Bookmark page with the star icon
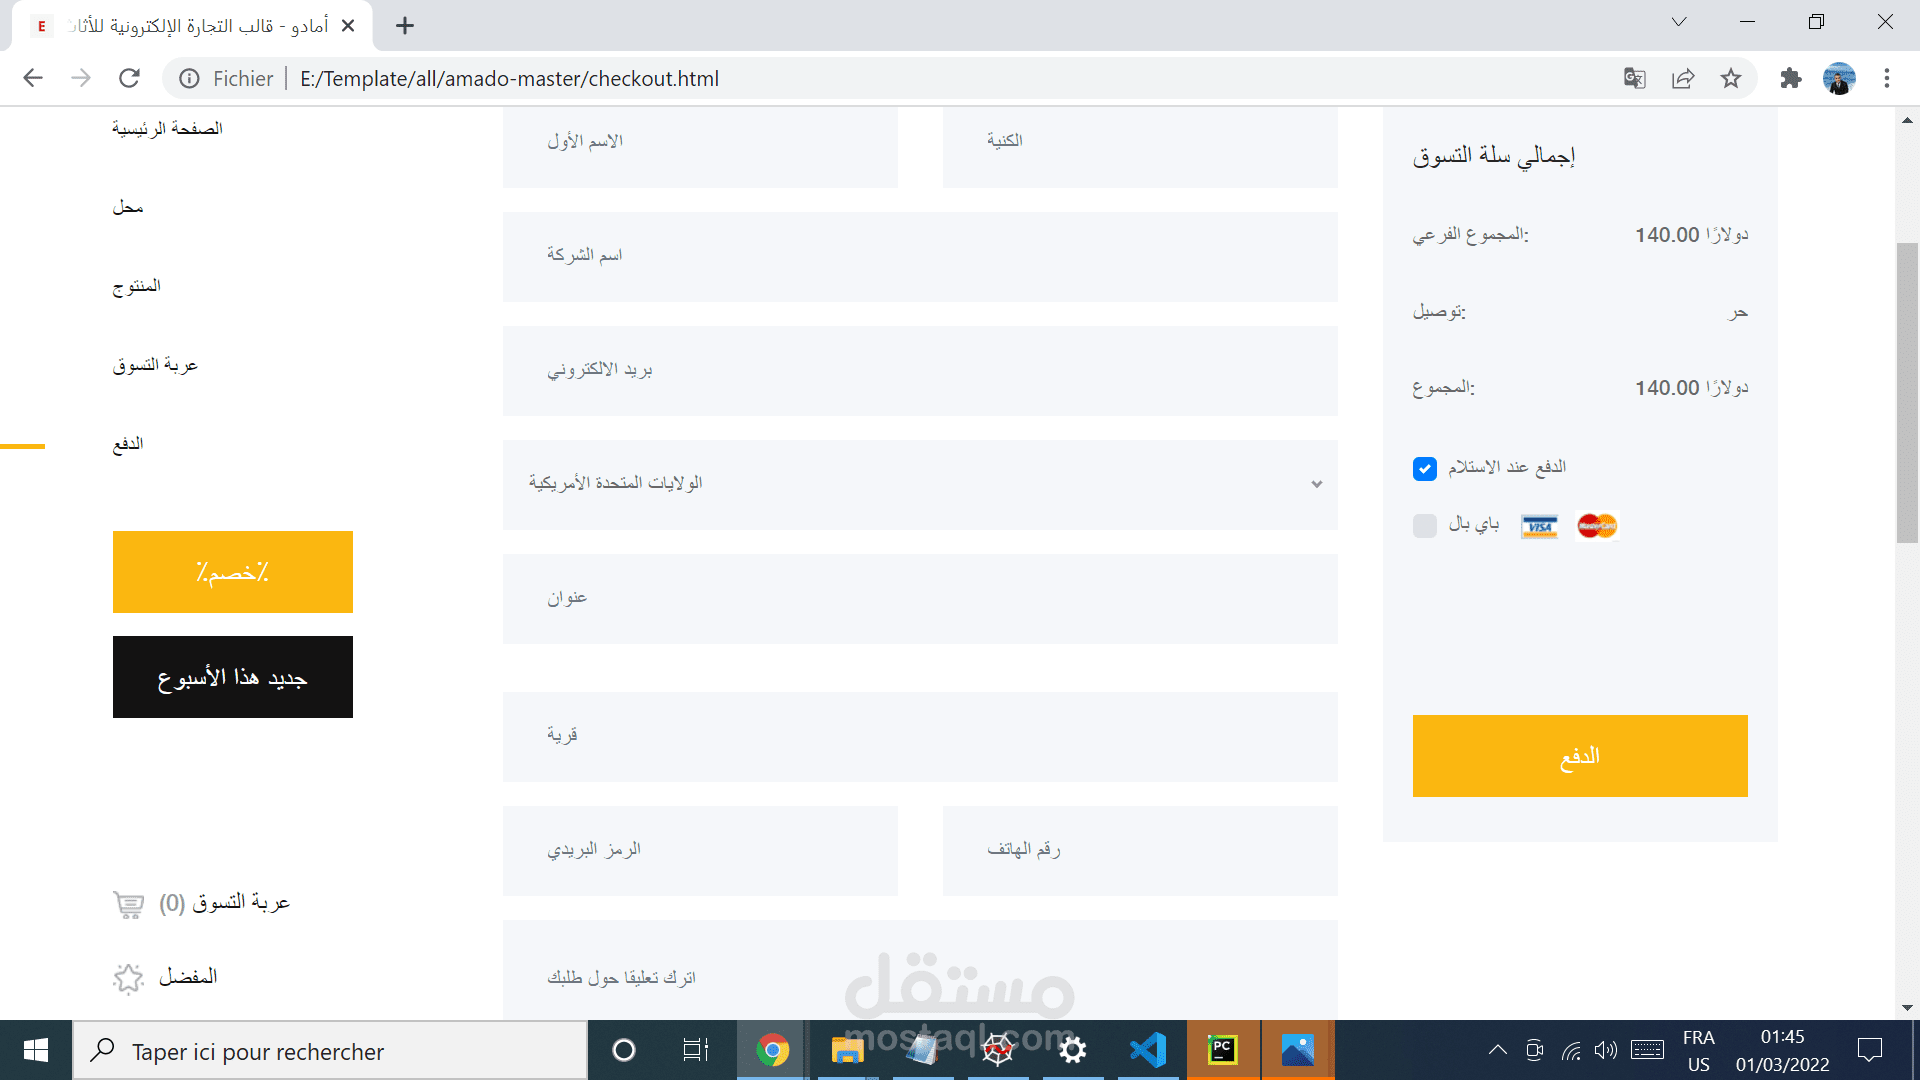Image resolution: width=1920 pixels, height=1080 pixels. point(1731,78)
